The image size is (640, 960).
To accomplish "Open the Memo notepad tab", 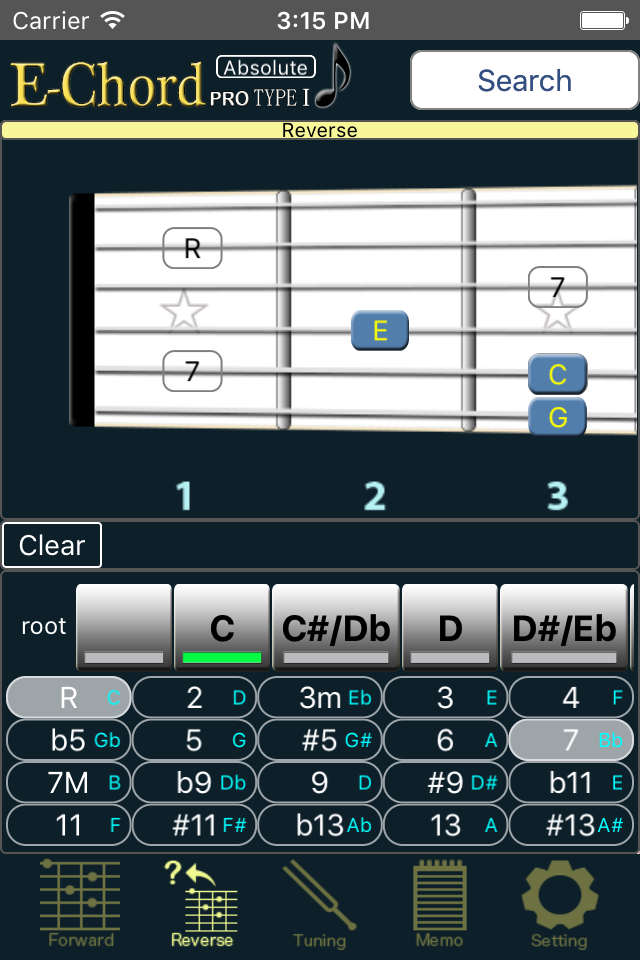I will point(439,904).
